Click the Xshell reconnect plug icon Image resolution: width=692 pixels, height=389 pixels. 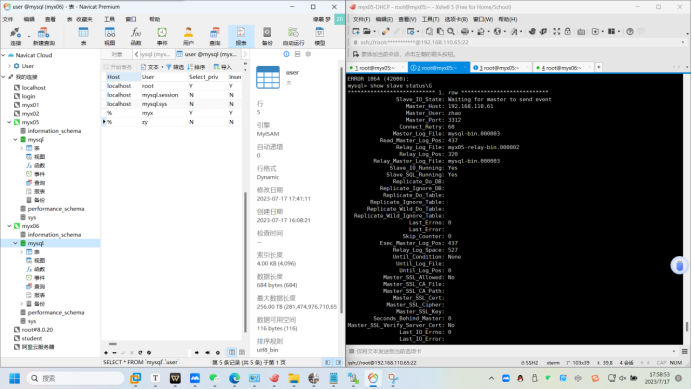coord(386,31)
